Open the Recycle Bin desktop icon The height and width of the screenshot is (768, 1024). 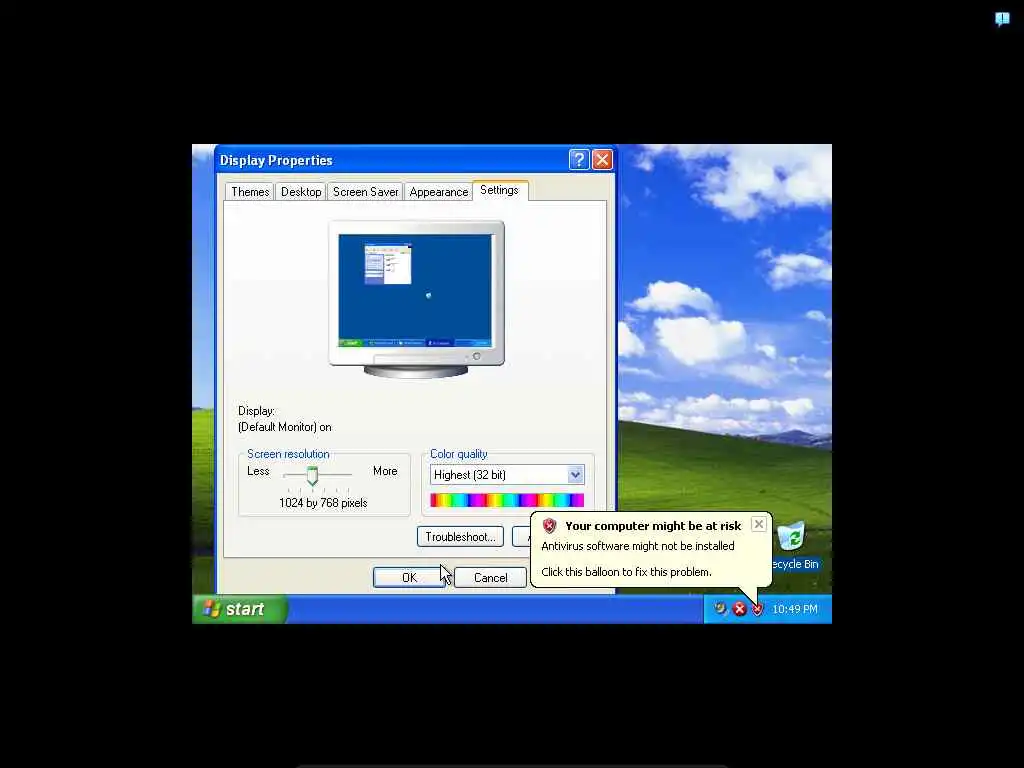click(x=795, y=546)
